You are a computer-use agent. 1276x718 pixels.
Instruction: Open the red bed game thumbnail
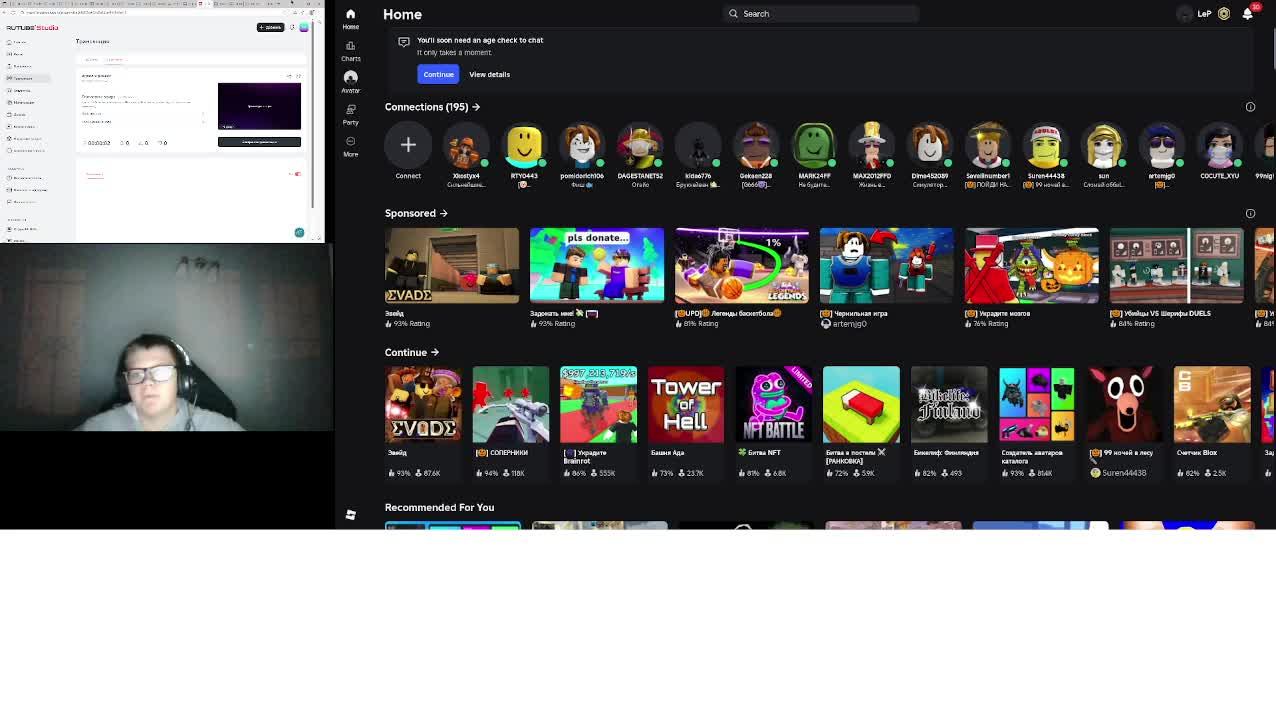coord(861,404)
